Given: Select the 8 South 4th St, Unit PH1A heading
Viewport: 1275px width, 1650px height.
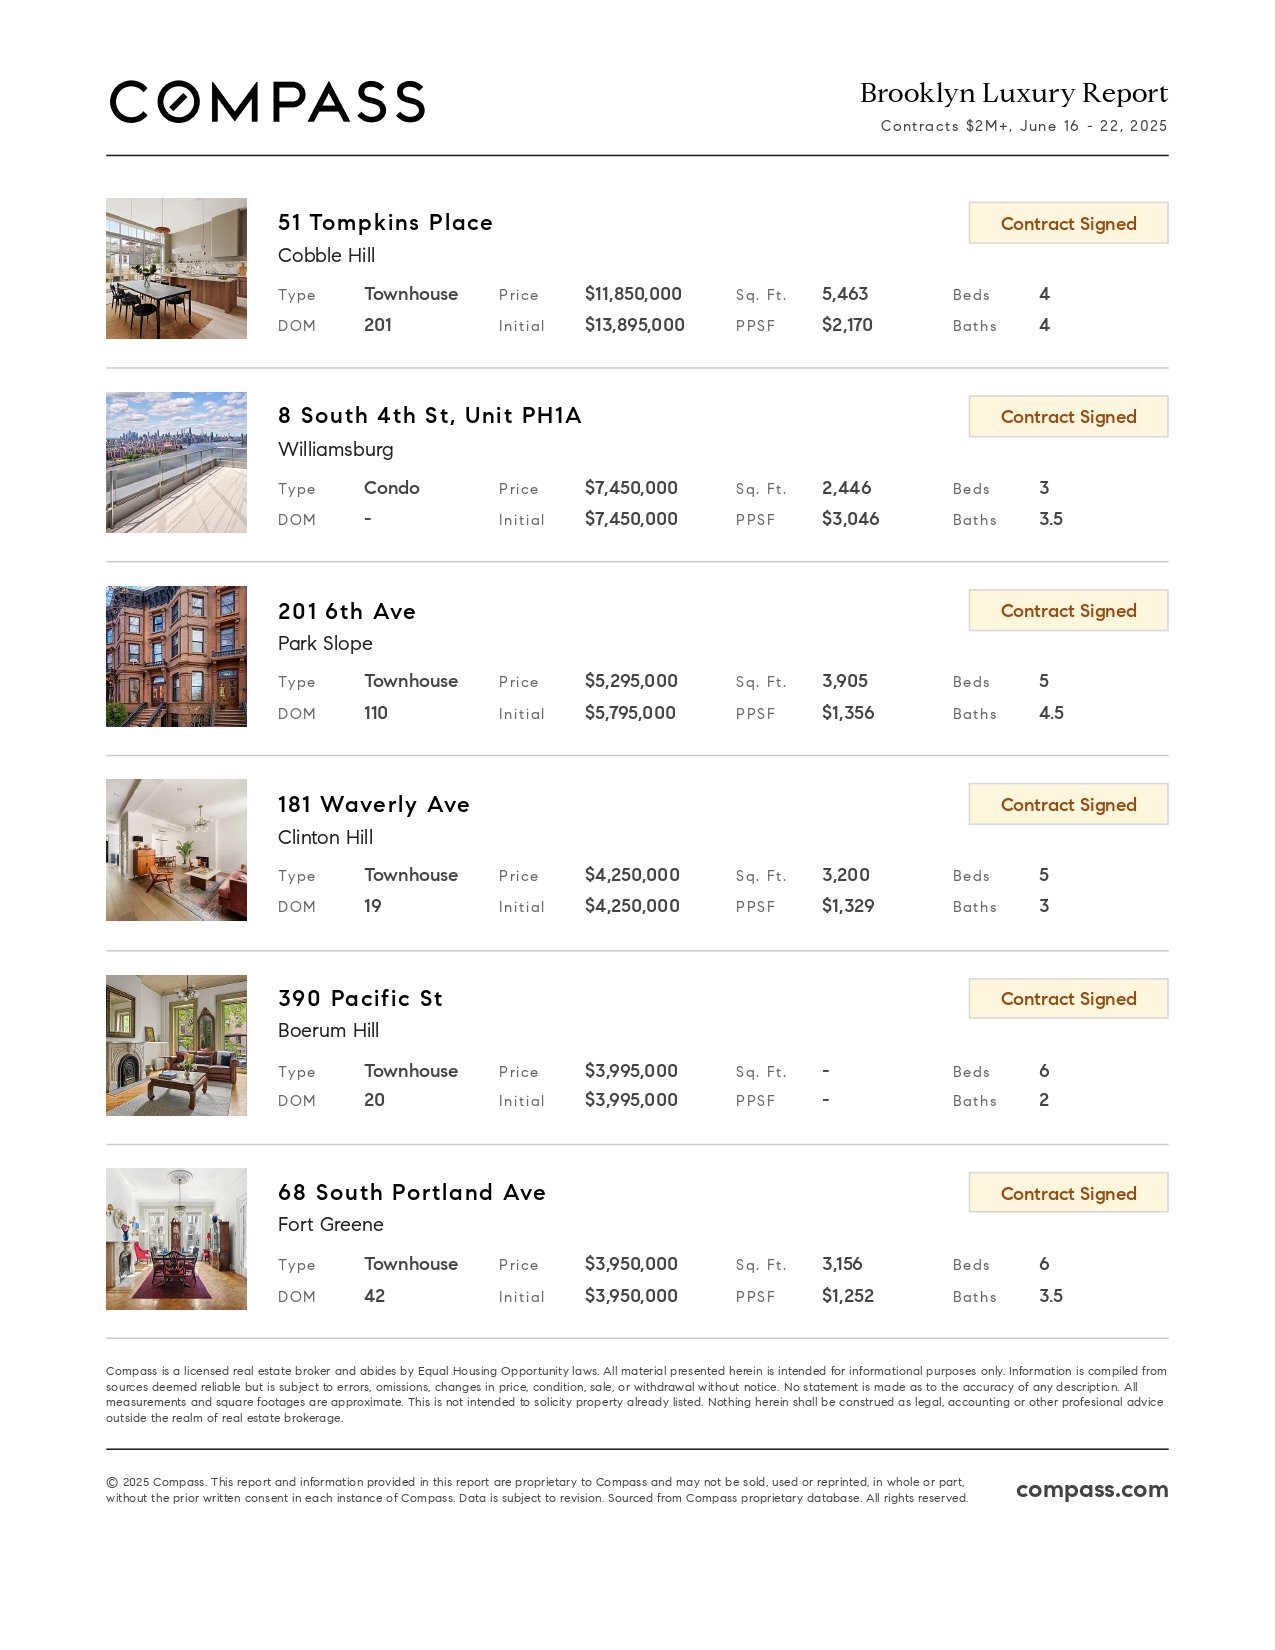Looking at the screenshot, I should click(x=429, y=415).
